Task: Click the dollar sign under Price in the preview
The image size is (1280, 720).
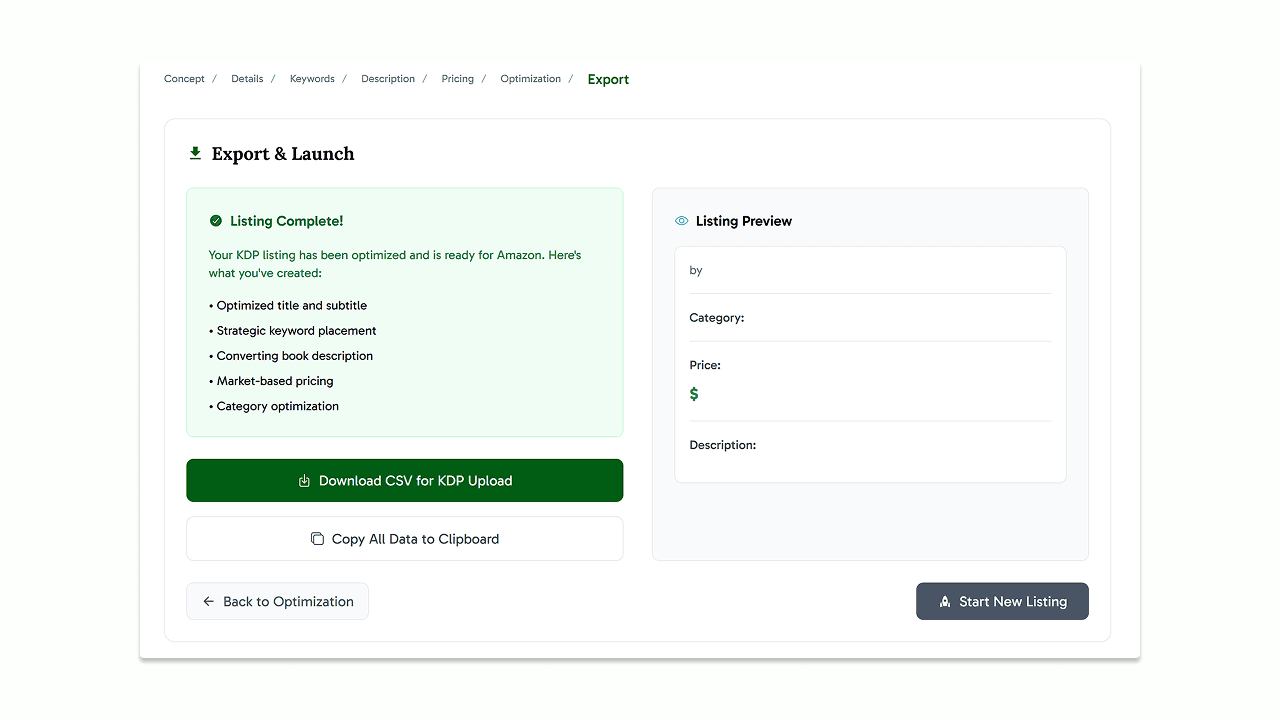Action: click(x=694, y=394)
